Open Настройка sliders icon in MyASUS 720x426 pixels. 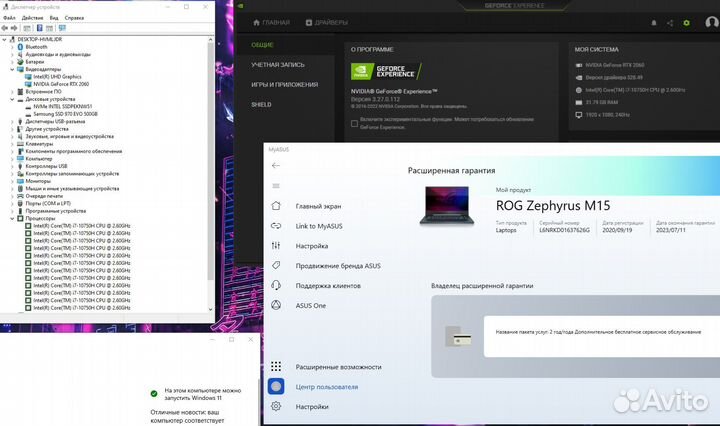click(x=276, y=246)
